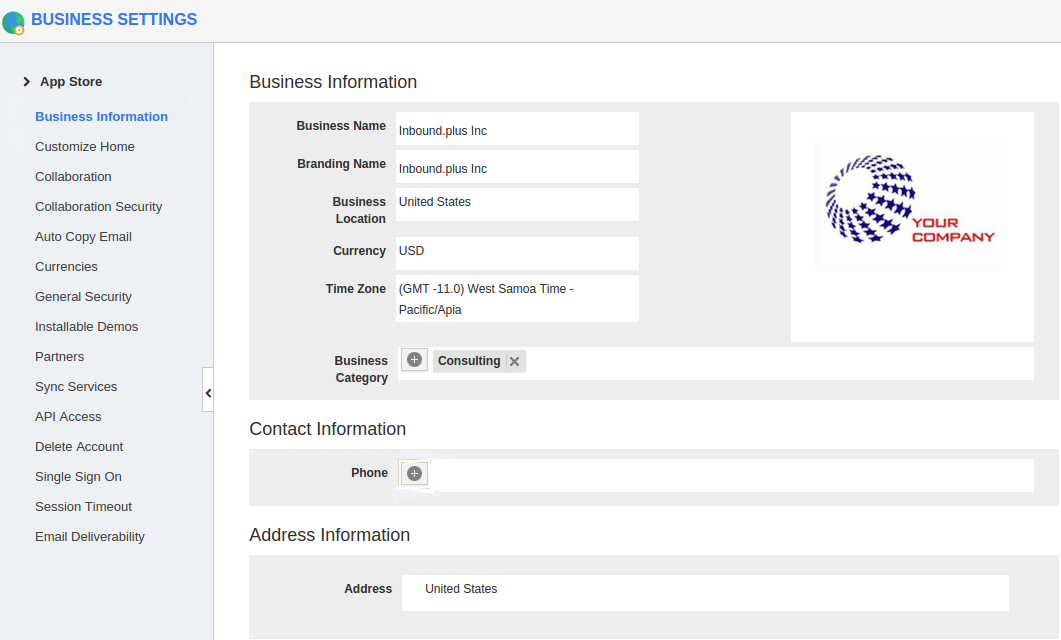
Task: Open General Security settings
Action: pos(83,297)
